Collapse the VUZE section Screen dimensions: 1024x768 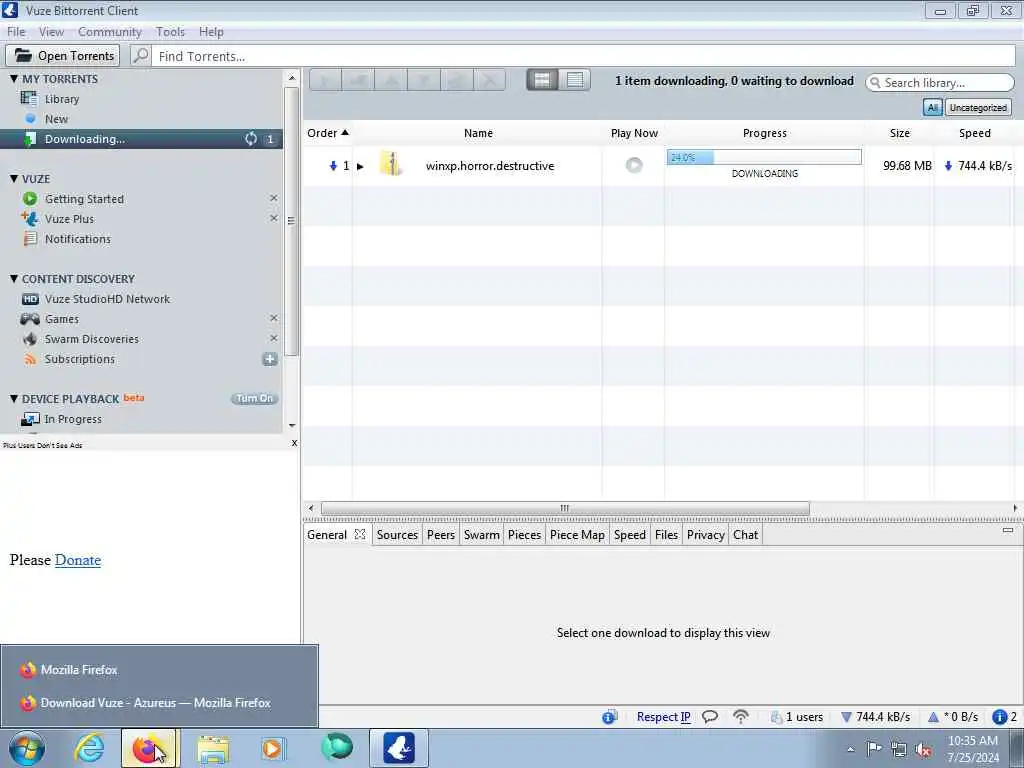click(14, 178)
